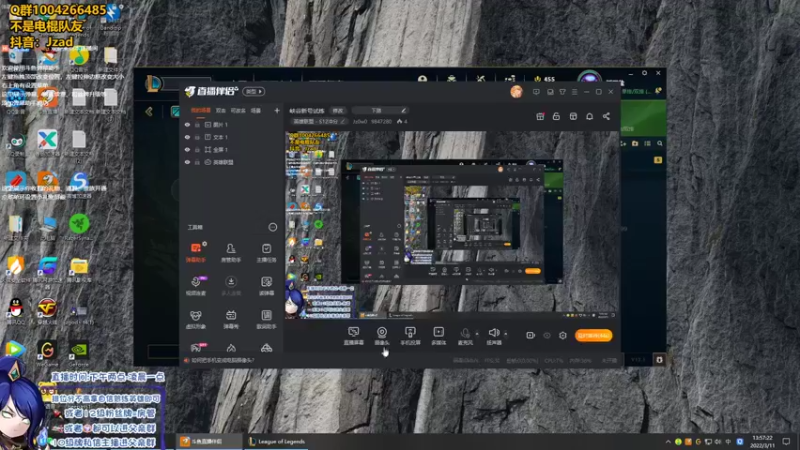Open the gift box icon with red dot

click(540, 116)
